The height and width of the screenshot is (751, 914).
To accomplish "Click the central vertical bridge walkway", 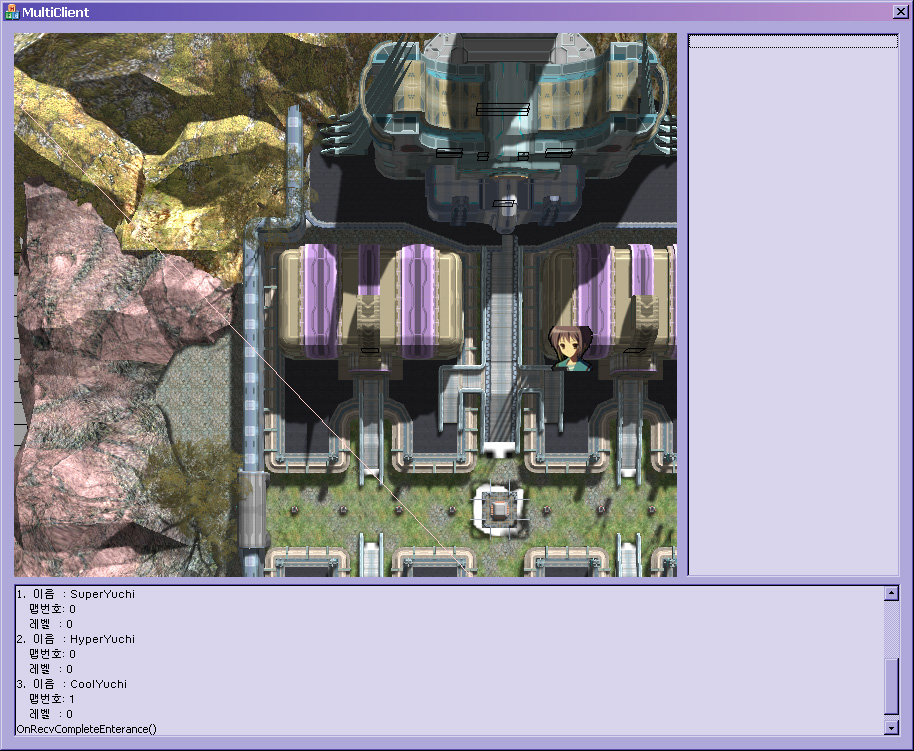I will coord(498,330).
